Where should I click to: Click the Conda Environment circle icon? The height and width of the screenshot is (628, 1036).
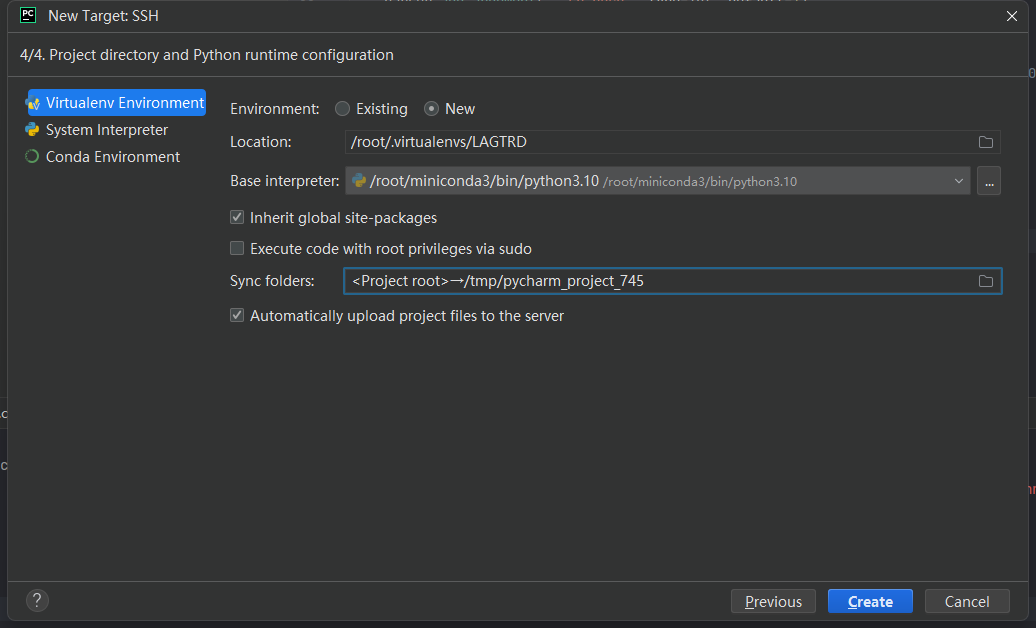point(32,157)
